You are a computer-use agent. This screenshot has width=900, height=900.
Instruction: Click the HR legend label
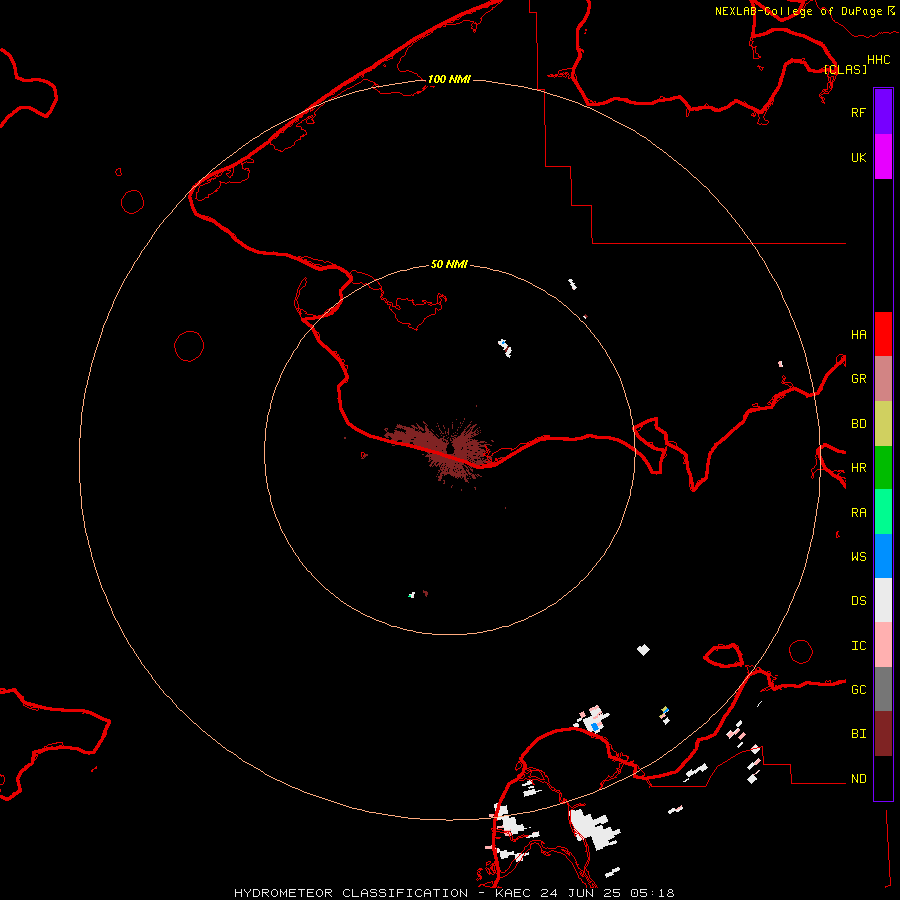(858, 468)
